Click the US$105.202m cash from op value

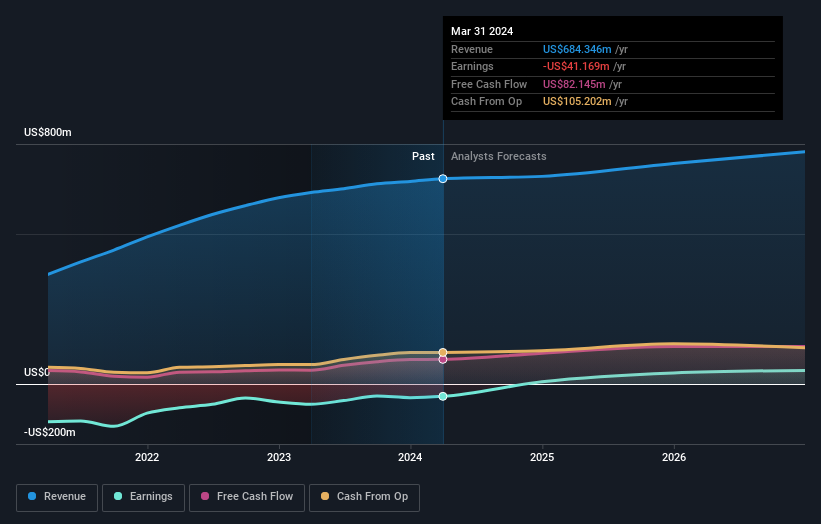point(577,102)
